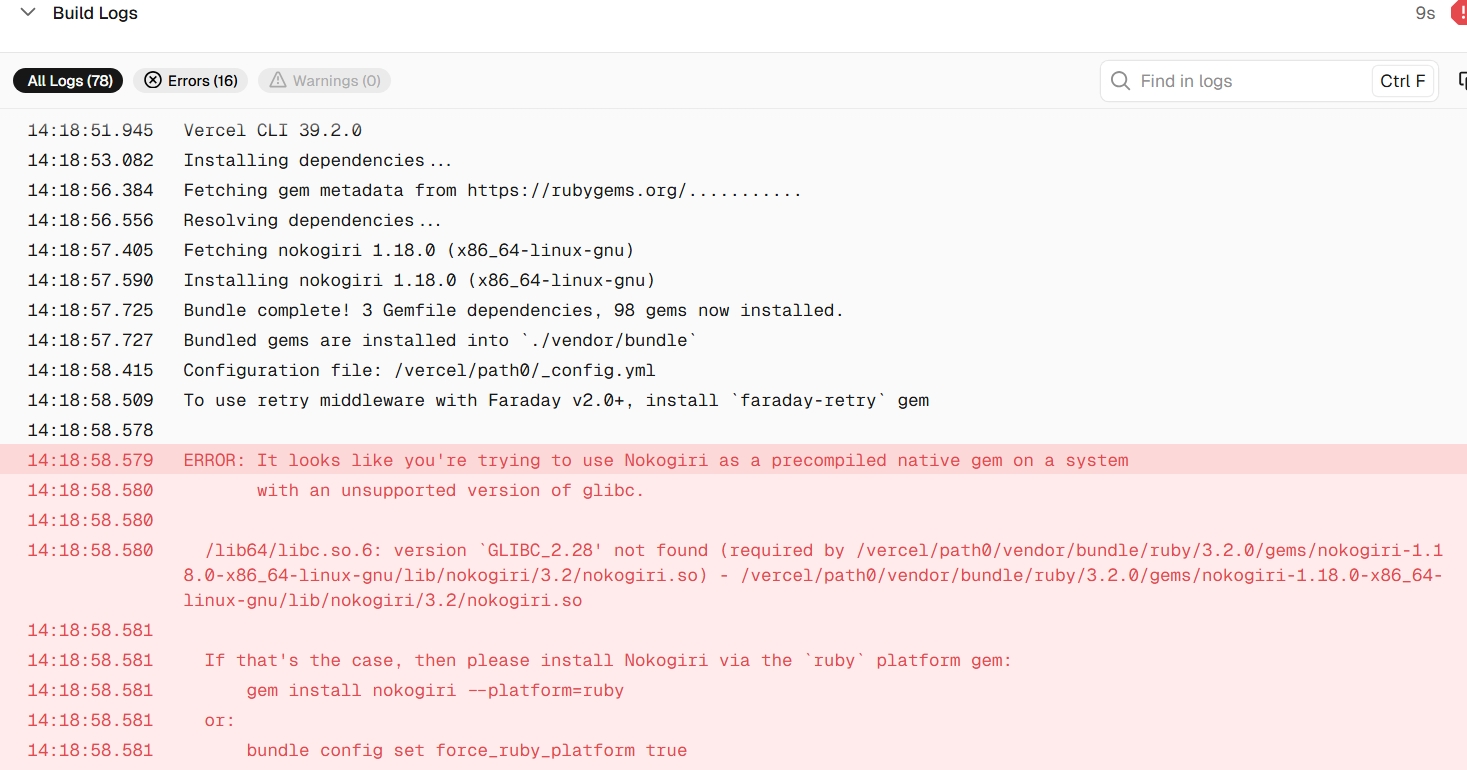Toggle the Warnings (0) filter

324,80
